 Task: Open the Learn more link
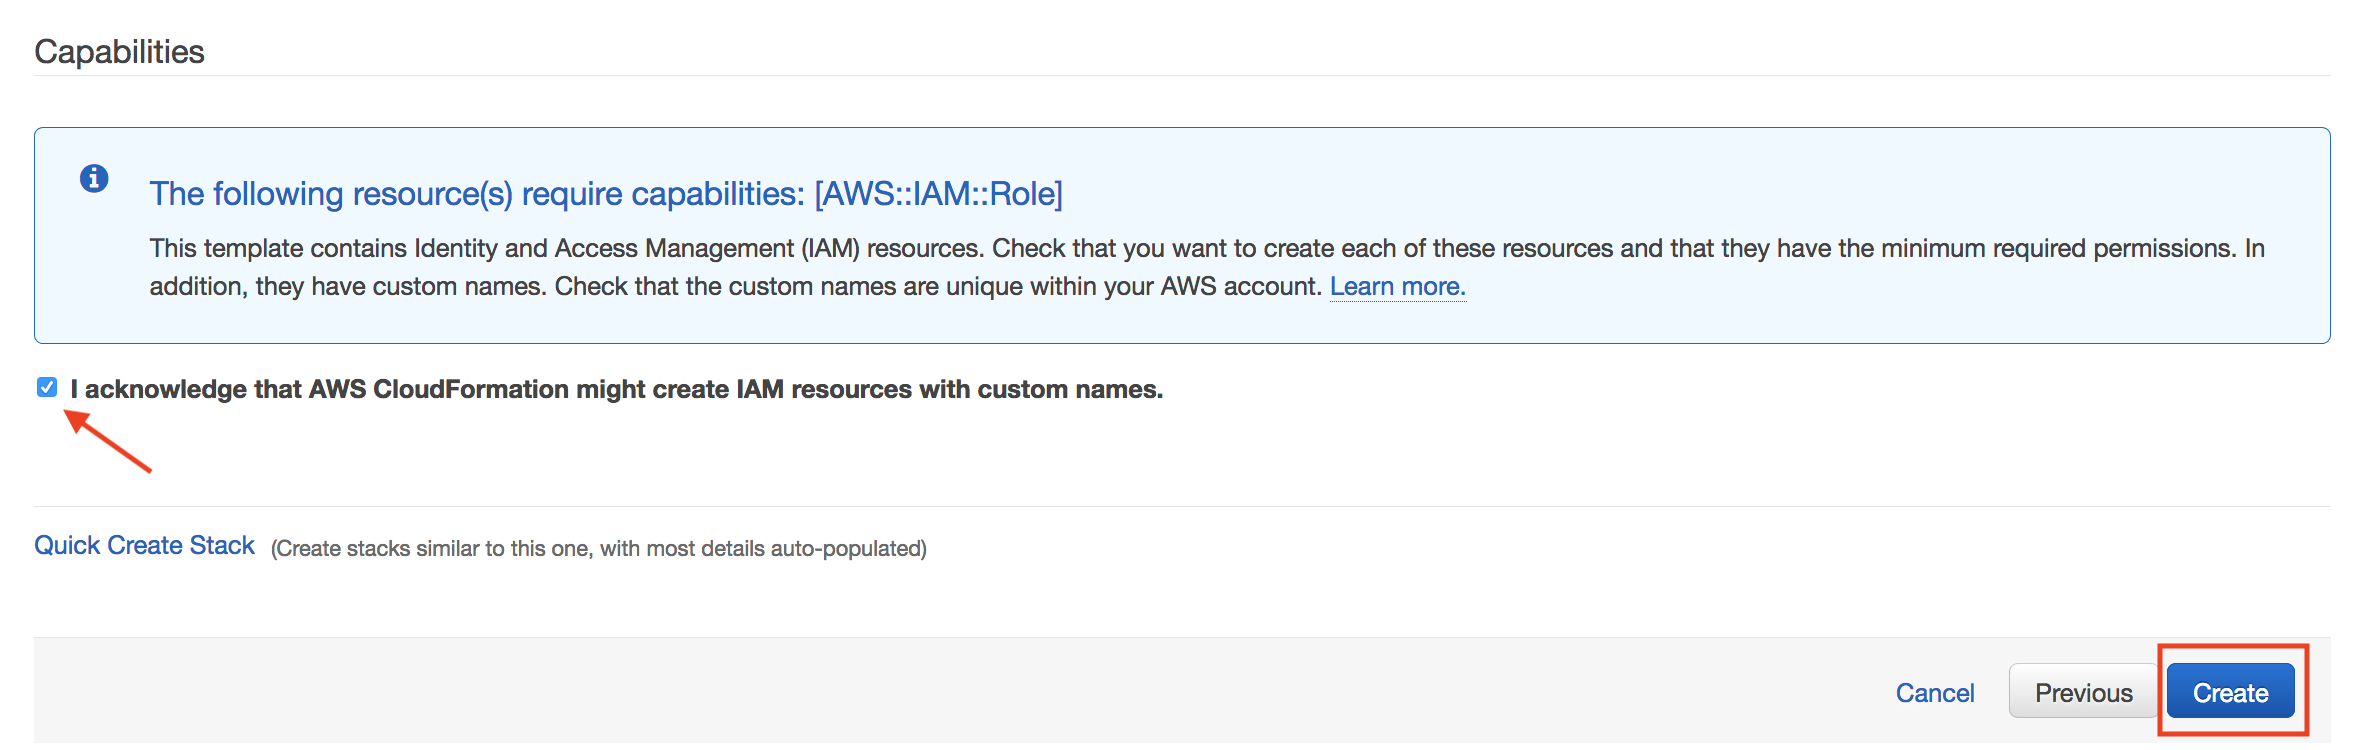(x=1397, y=287)
